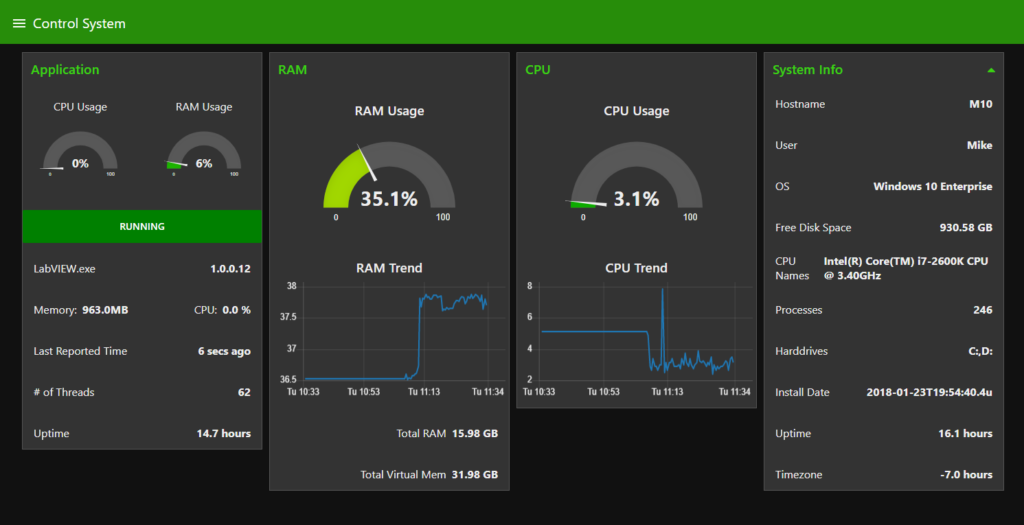Click the application uptime 14.7 hours
Image resolution: width=1024 pixels, height=525 pixels.
(224, 434)
